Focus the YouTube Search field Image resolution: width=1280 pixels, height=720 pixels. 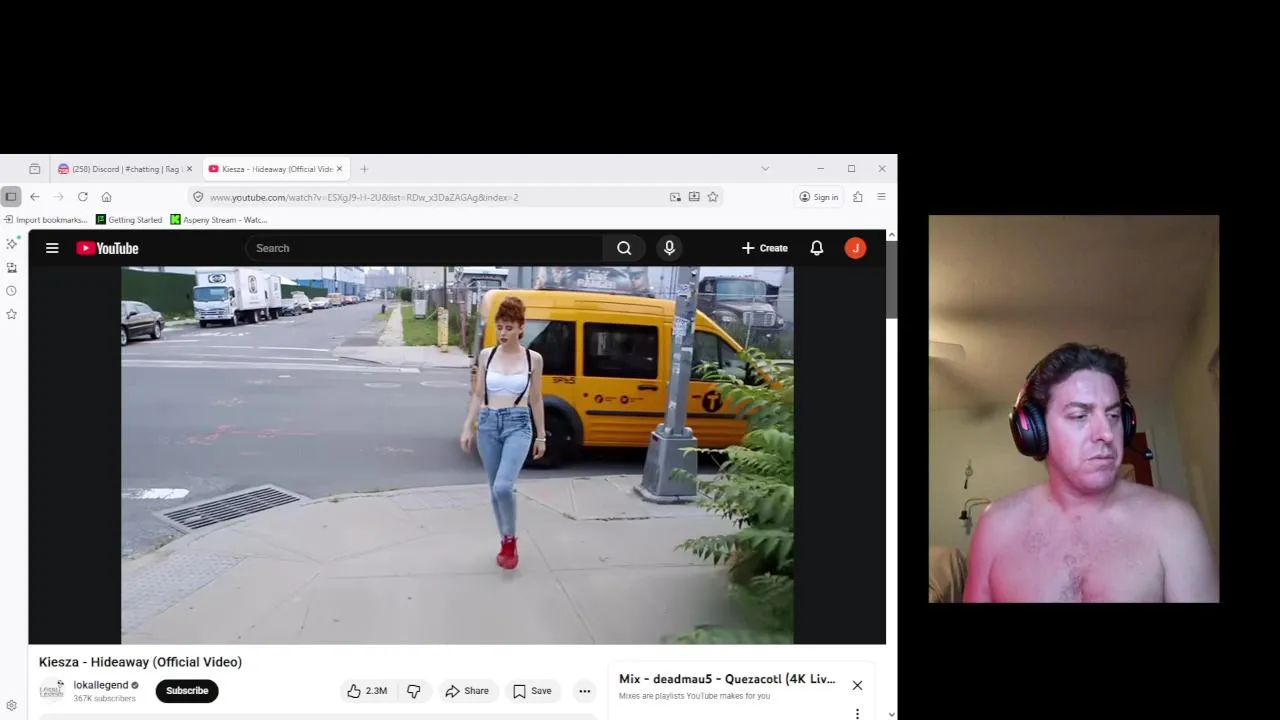pos(424,248)
